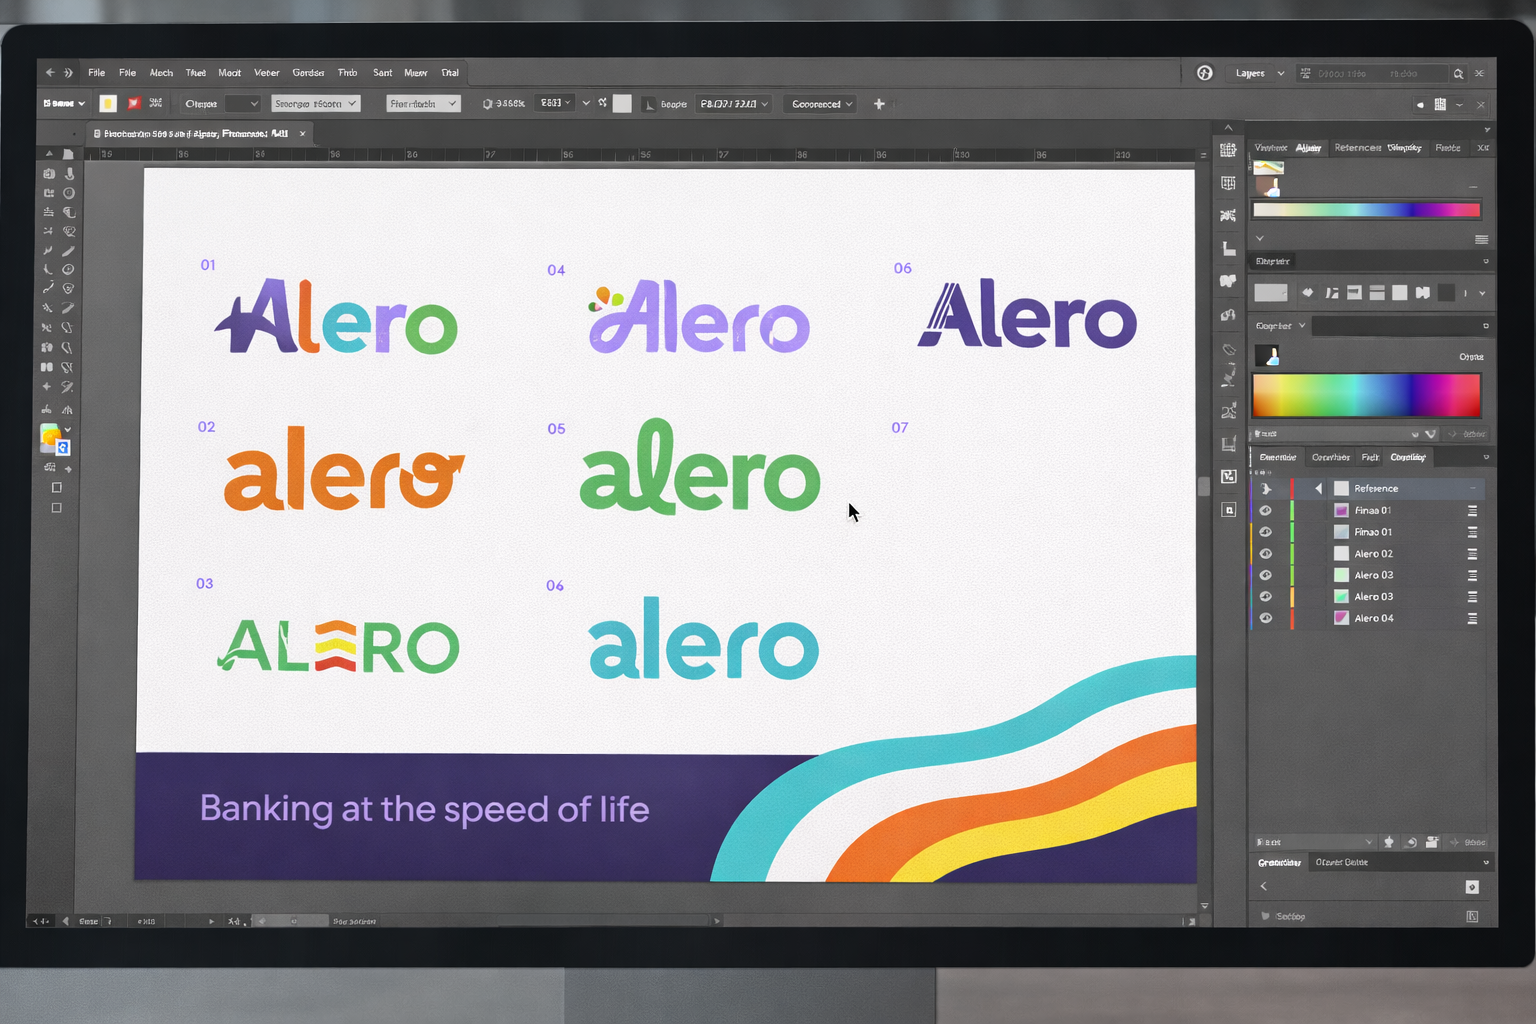Click the back arrow left of the File menu

click(x=50, y=73)
